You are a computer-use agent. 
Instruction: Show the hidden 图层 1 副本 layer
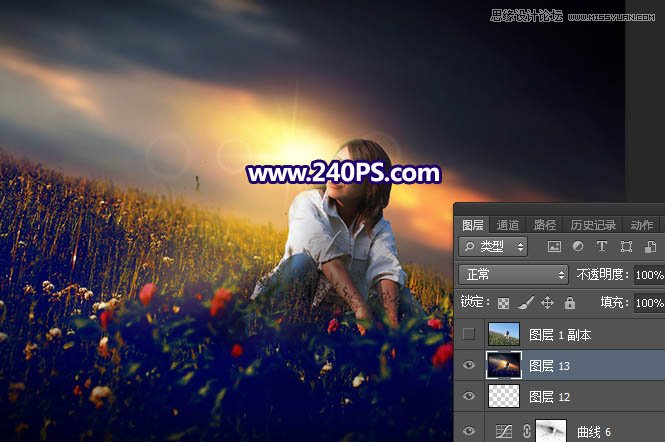(x=469, y=335)
